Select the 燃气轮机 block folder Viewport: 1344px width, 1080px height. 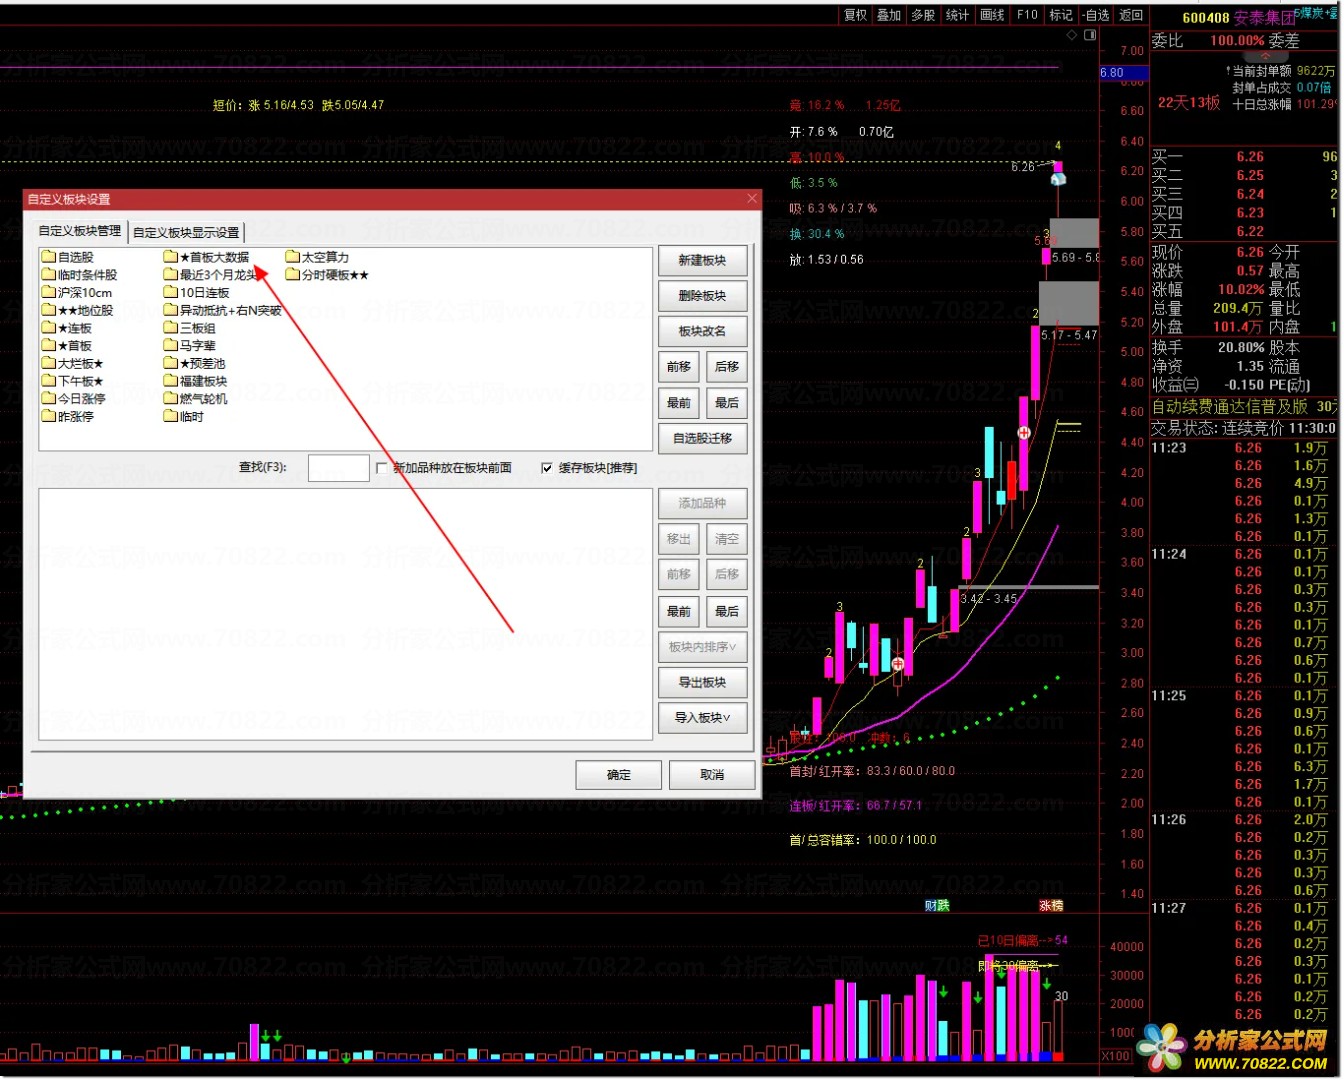tap(196, 399)
